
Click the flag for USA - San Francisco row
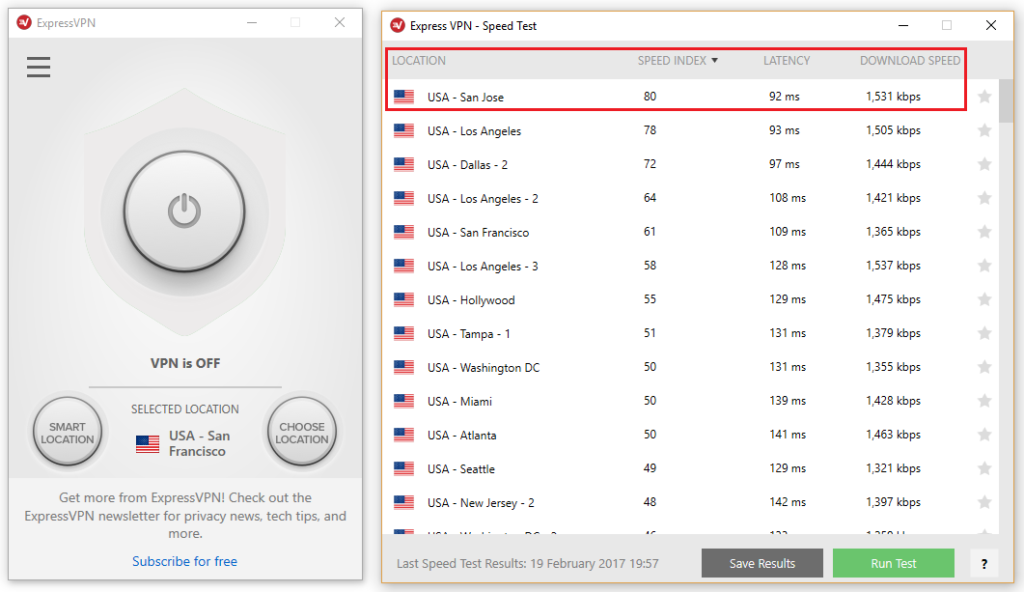pyautogui.click(x=404, y=232)
